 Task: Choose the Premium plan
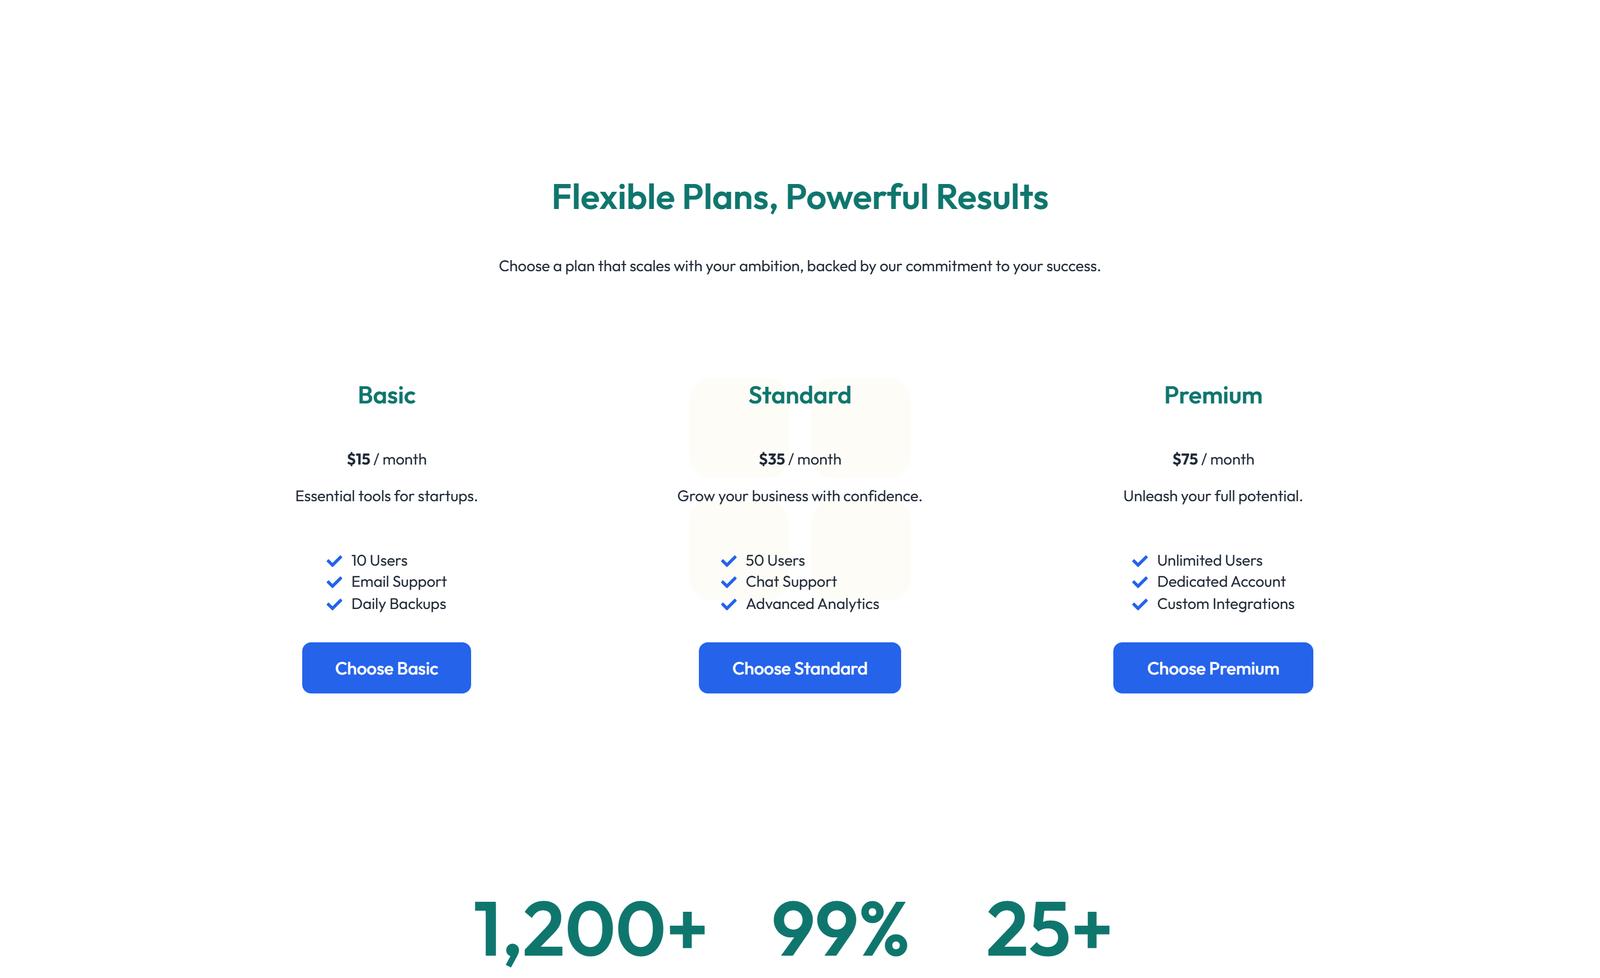coord(1213,668)
